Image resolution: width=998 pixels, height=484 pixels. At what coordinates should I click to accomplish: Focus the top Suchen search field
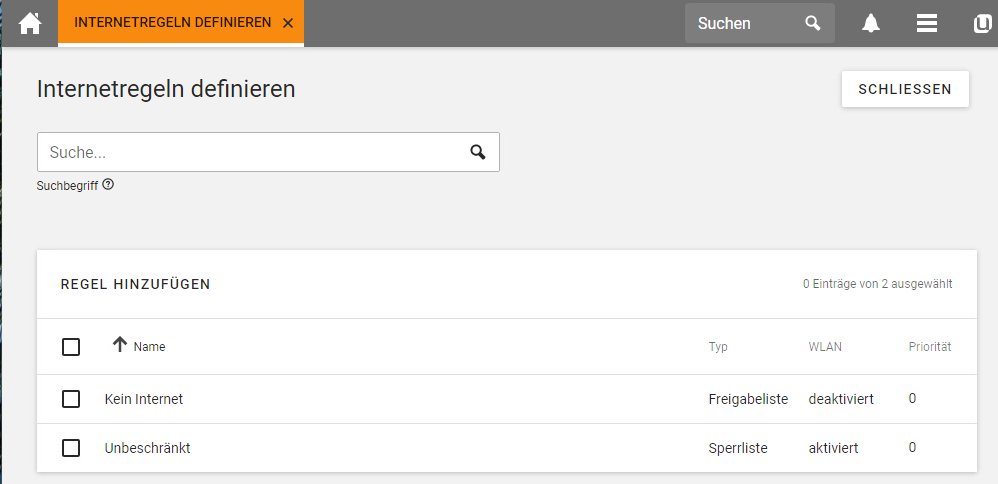click(745, 24)
